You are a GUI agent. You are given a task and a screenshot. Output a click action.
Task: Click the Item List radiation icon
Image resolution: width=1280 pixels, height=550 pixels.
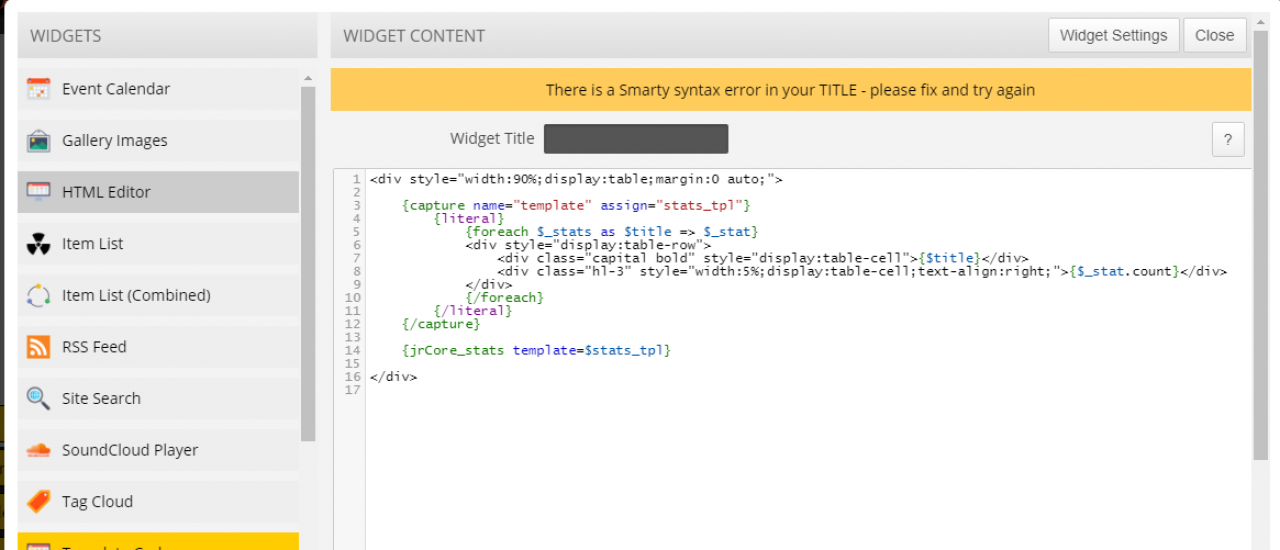39,244
